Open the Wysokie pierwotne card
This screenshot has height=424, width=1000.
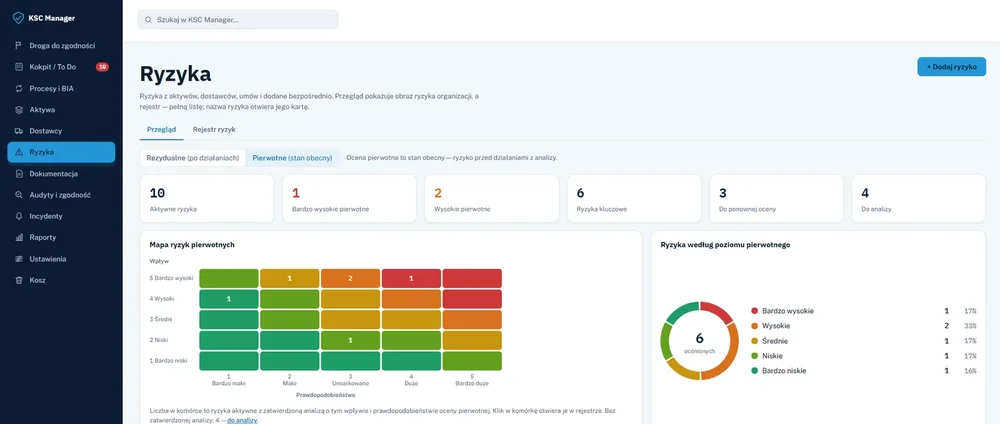(492, 199)
